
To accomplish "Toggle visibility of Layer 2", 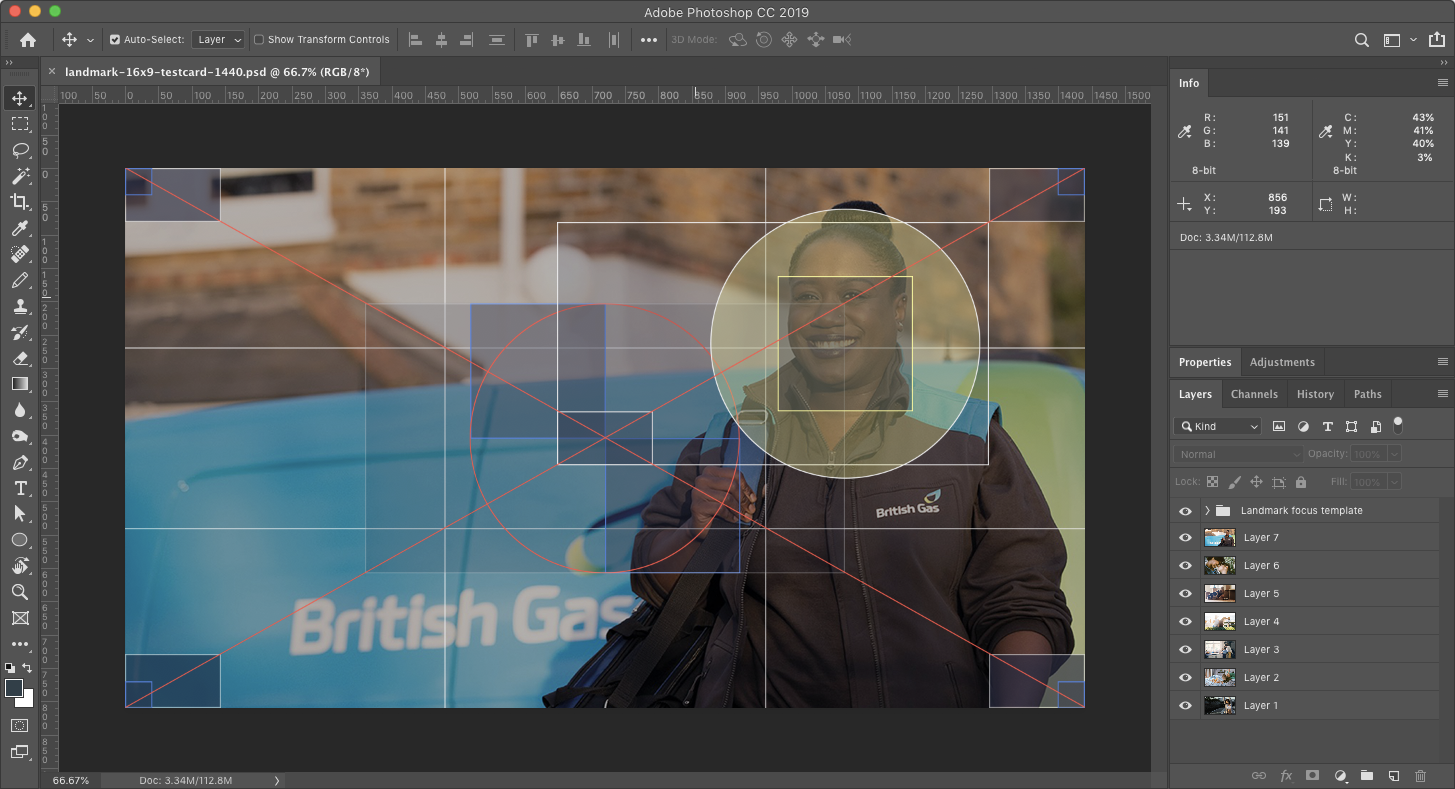I will click(x=1185, y=678).
